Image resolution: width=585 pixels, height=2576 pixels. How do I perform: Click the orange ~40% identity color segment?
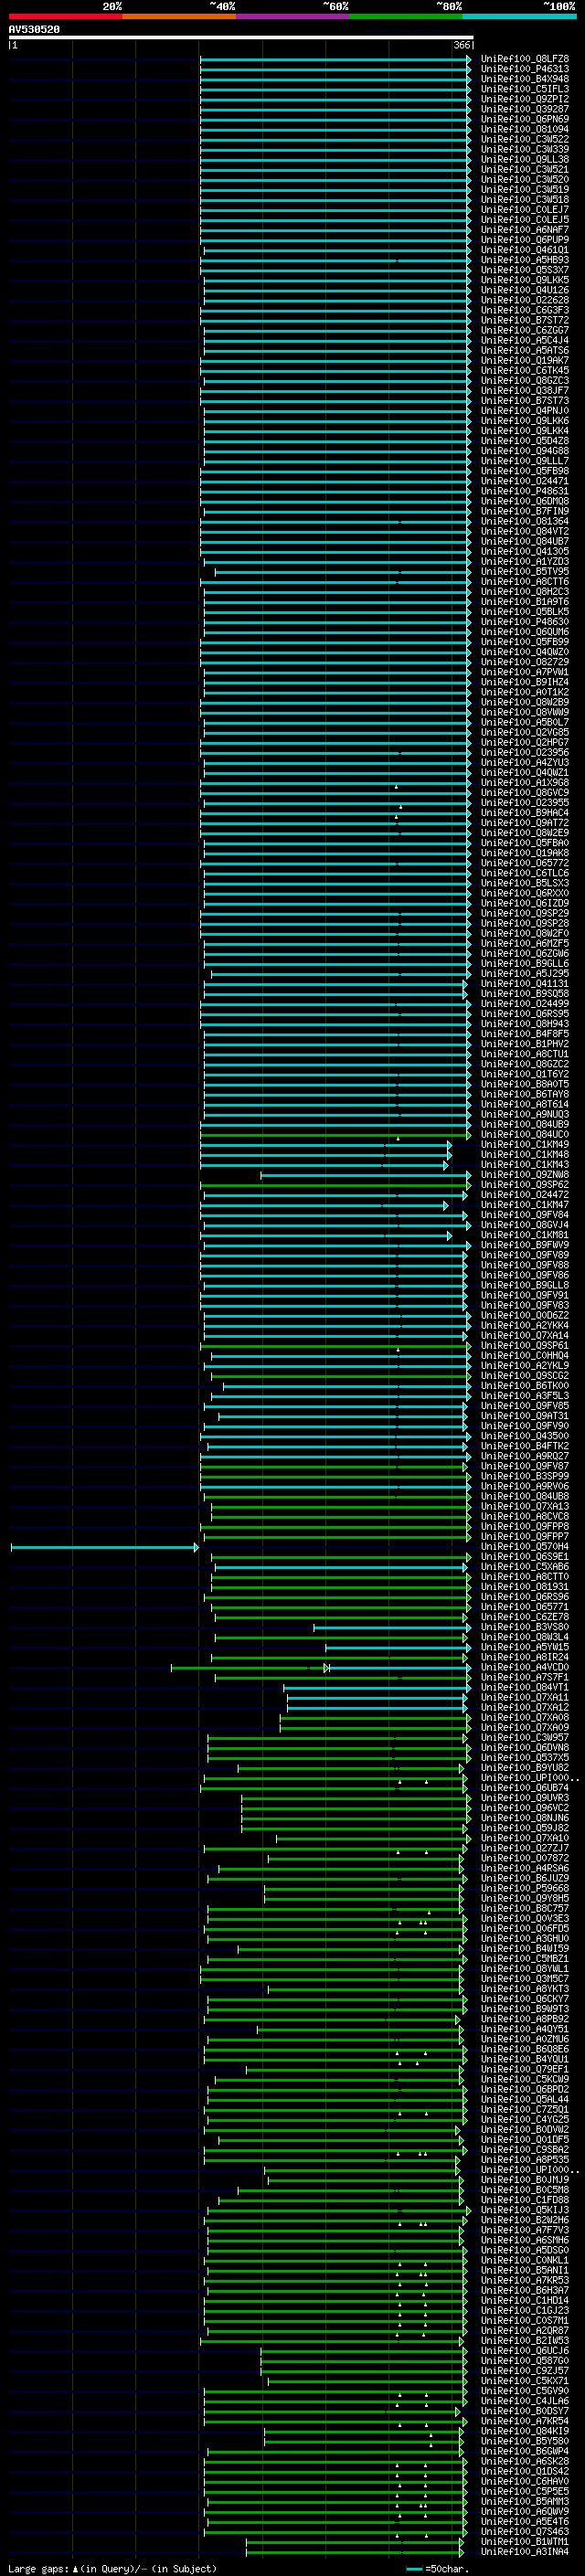(179, 16)
